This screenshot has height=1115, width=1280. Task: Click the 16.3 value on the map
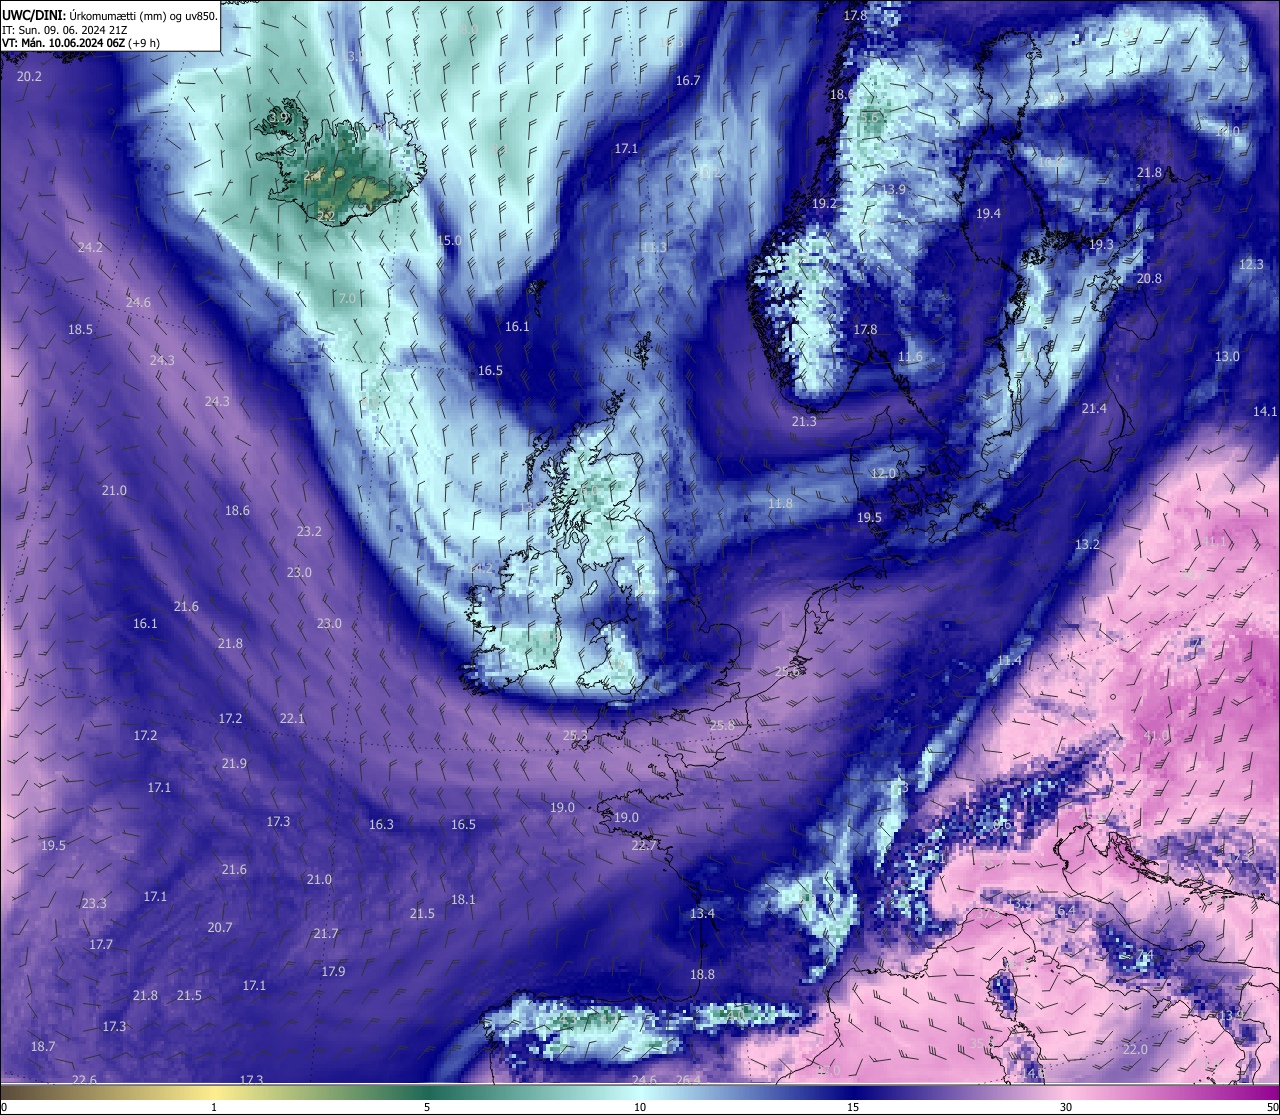coord(381,824)
